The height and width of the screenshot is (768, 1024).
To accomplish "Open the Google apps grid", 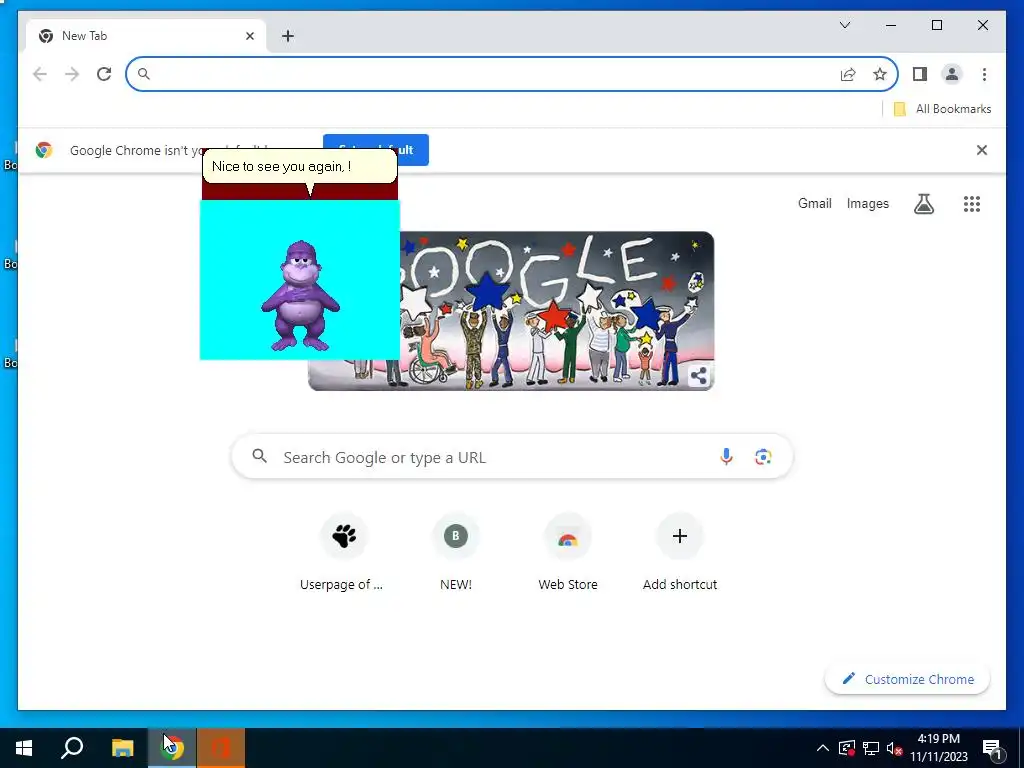I will (972, 204).
